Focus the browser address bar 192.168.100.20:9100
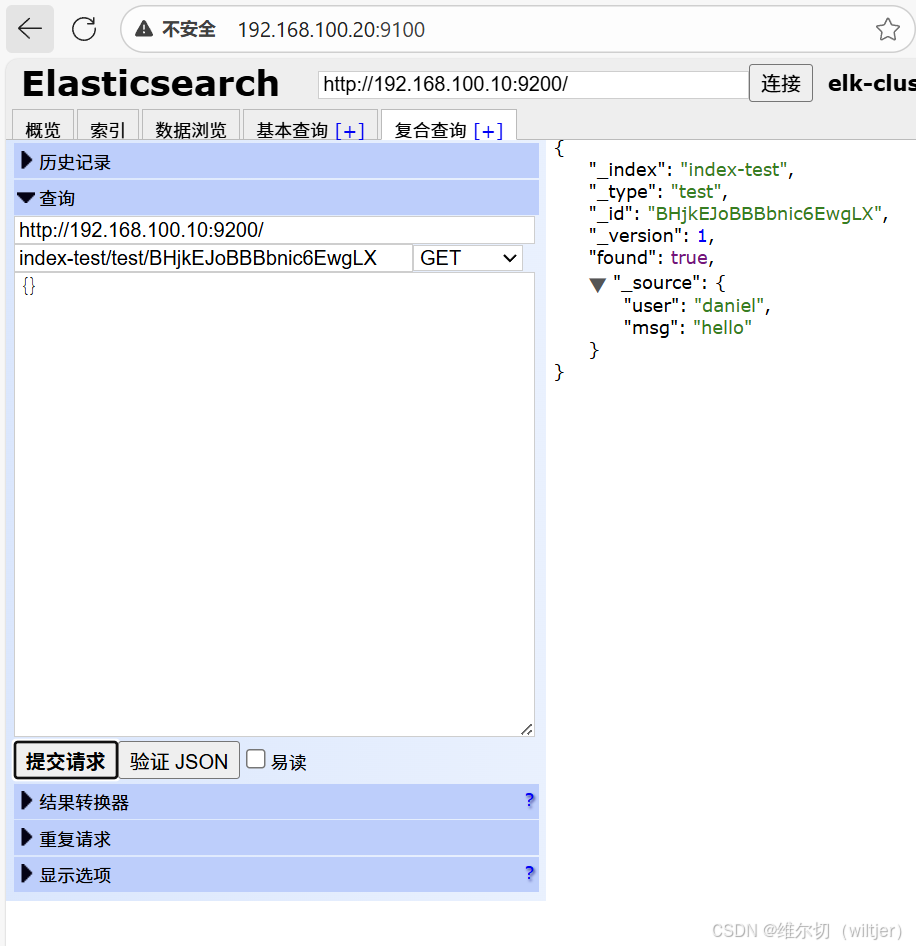The height and width of the screenshot is (946, 916). coord(331,30)
